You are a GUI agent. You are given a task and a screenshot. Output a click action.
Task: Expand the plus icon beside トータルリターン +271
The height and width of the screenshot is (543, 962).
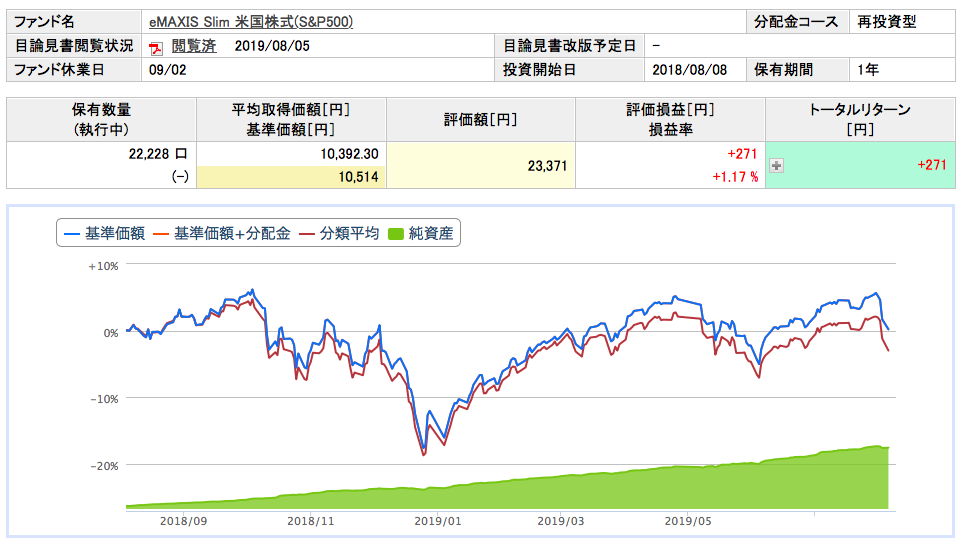click(777, 166)
